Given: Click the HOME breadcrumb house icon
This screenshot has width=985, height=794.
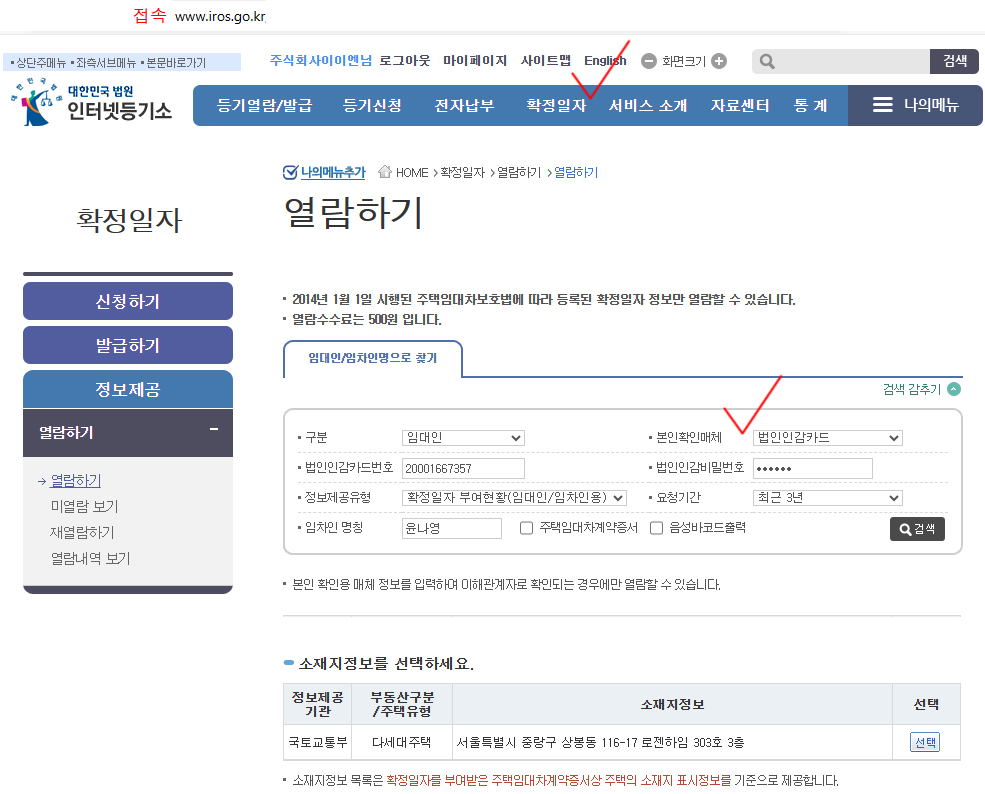Looking at the screenshot, I should [x=385, y=172].
